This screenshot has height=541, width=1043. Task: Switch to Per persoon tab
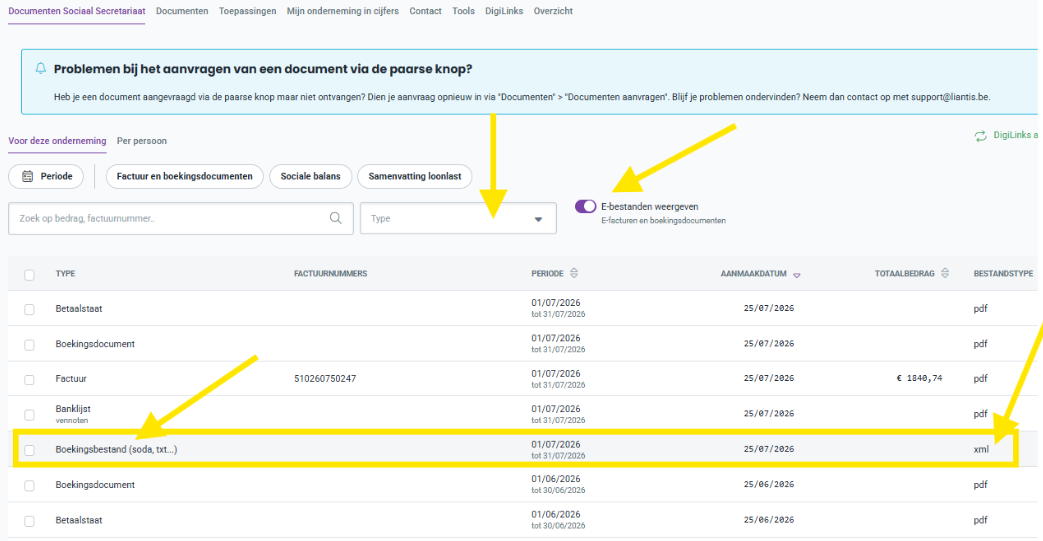tap(142, 141)
